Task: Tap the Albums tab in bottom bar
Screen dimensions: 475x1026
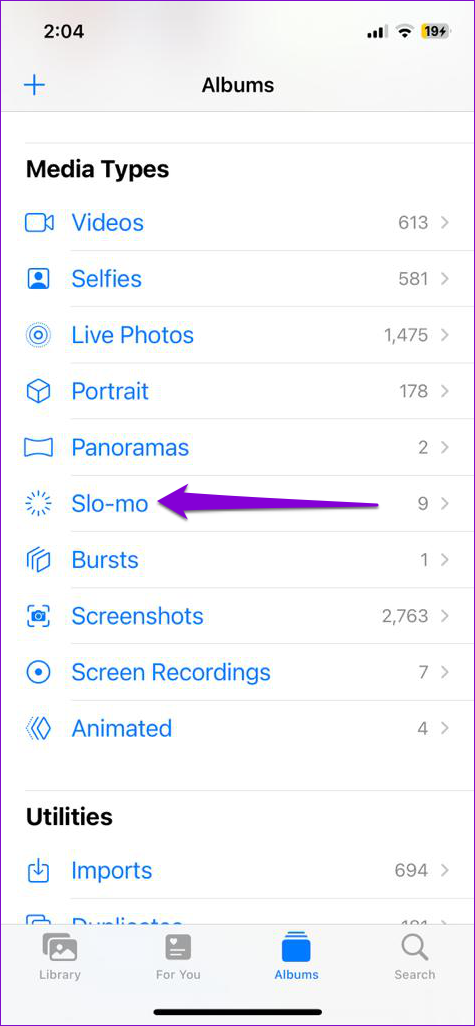Action: 296,957
